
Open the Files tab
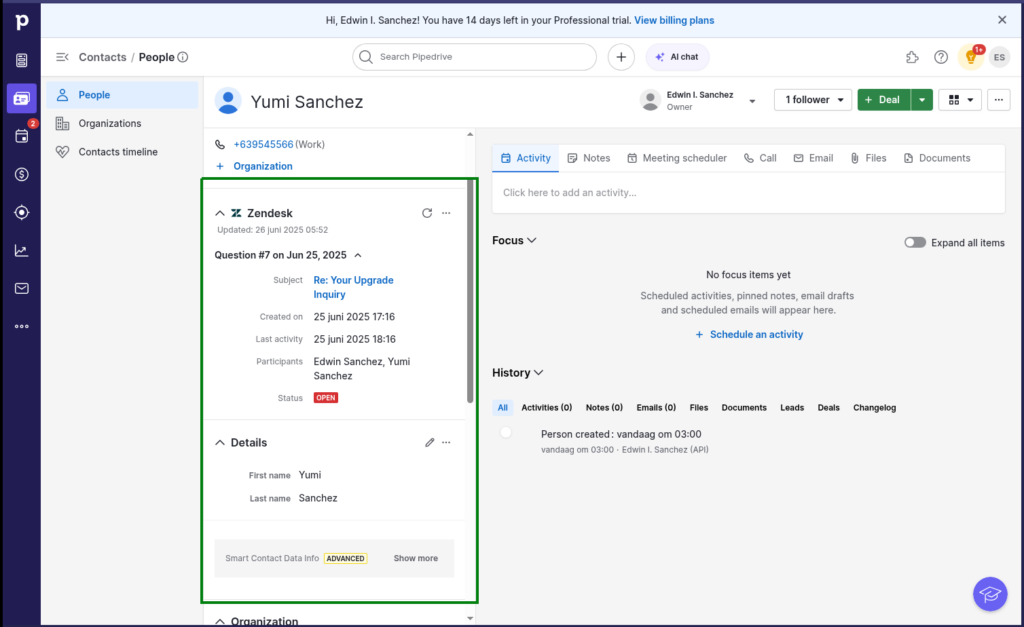868,158
